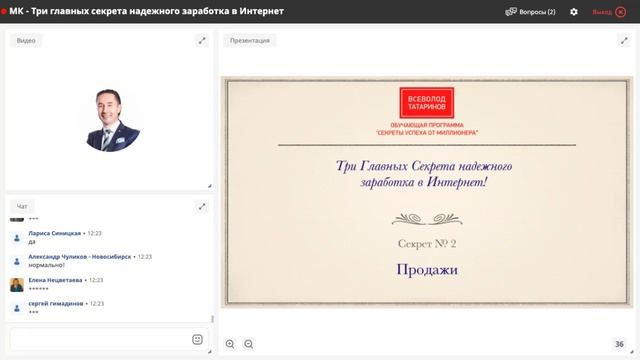Click the Выход exit button
Image resolution: width=640 pixels, height=360 pixels.
609,12
